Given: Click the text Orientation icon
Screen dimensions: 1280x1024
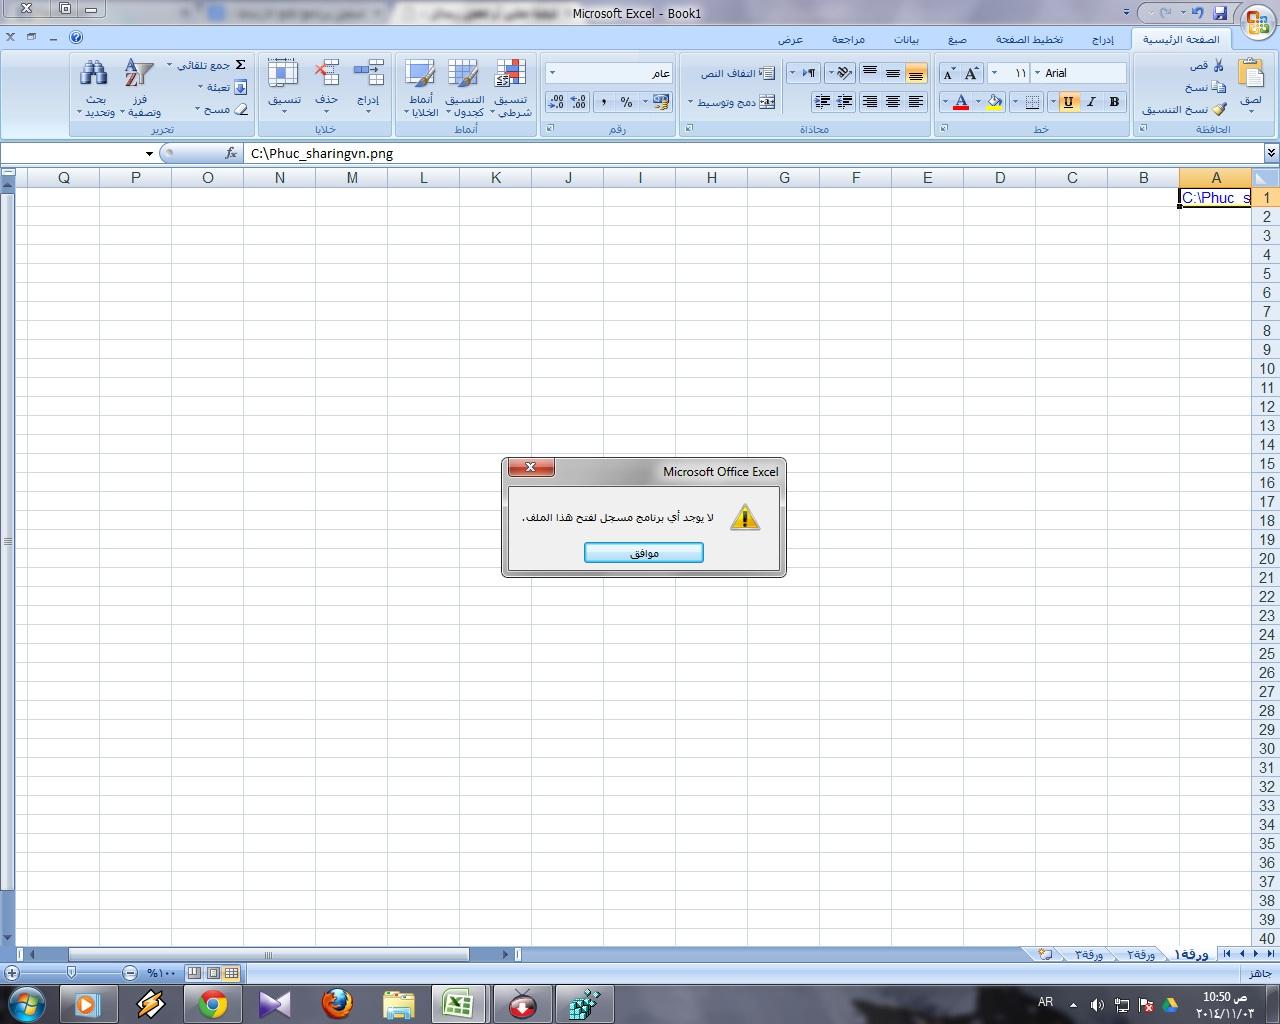Looking at the screenshot, I should (844, 73).
